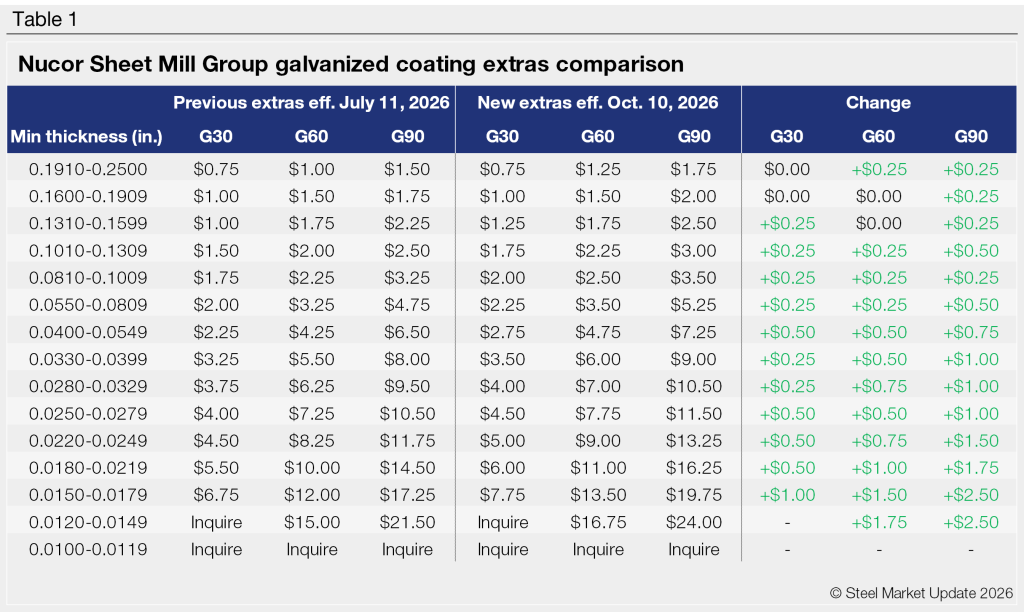Viewport: 1024px width, 612px height.
Task: Select thickness row 0.0120-0.0149
Action: point(512,522)
